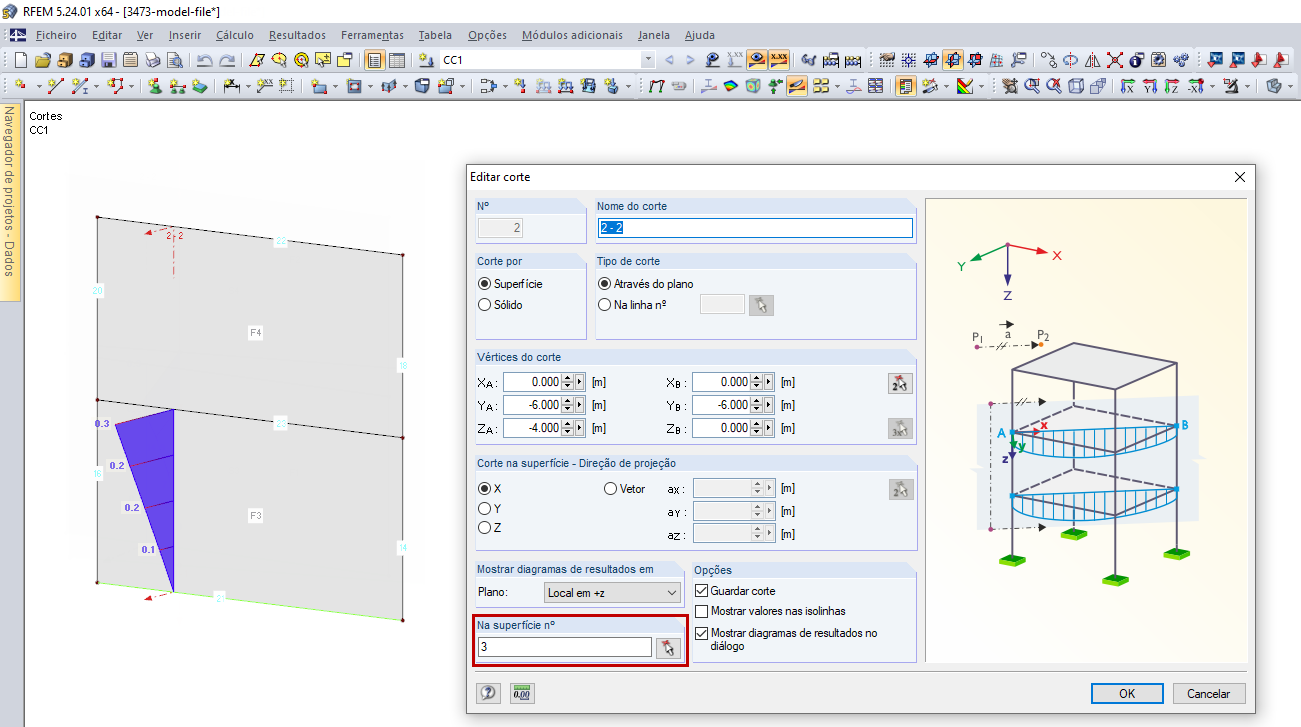Open the Módulos adicionais menu

(x=571, y=35)
